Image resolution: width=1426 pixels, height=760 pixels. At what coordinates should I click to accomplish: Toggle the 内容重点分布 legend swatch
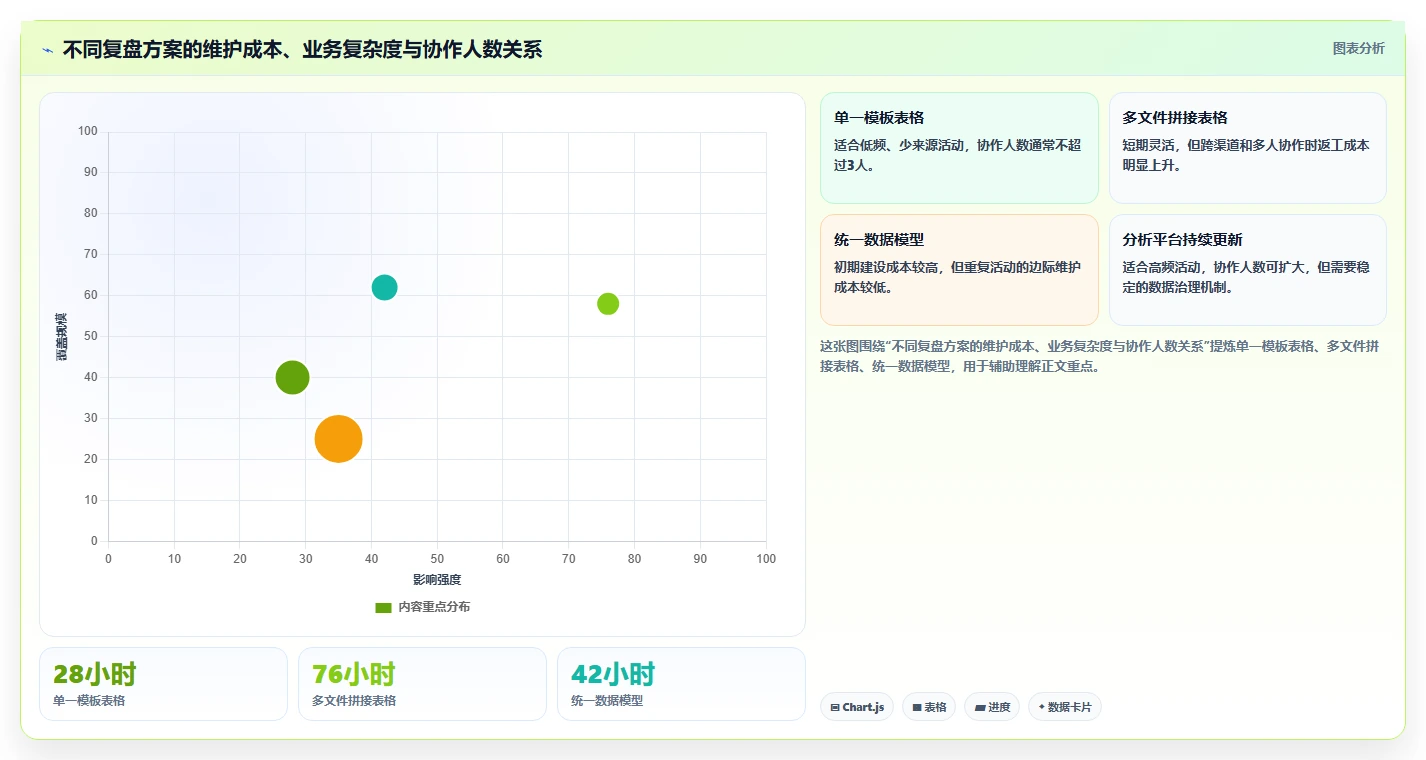coord(383,607)
